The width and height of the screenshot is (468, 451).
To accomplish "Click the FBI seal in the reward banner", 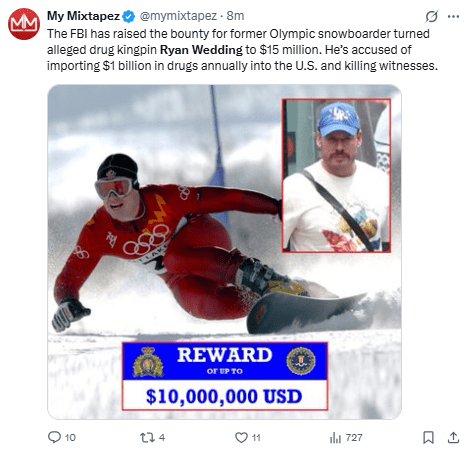I will point(301,361).
